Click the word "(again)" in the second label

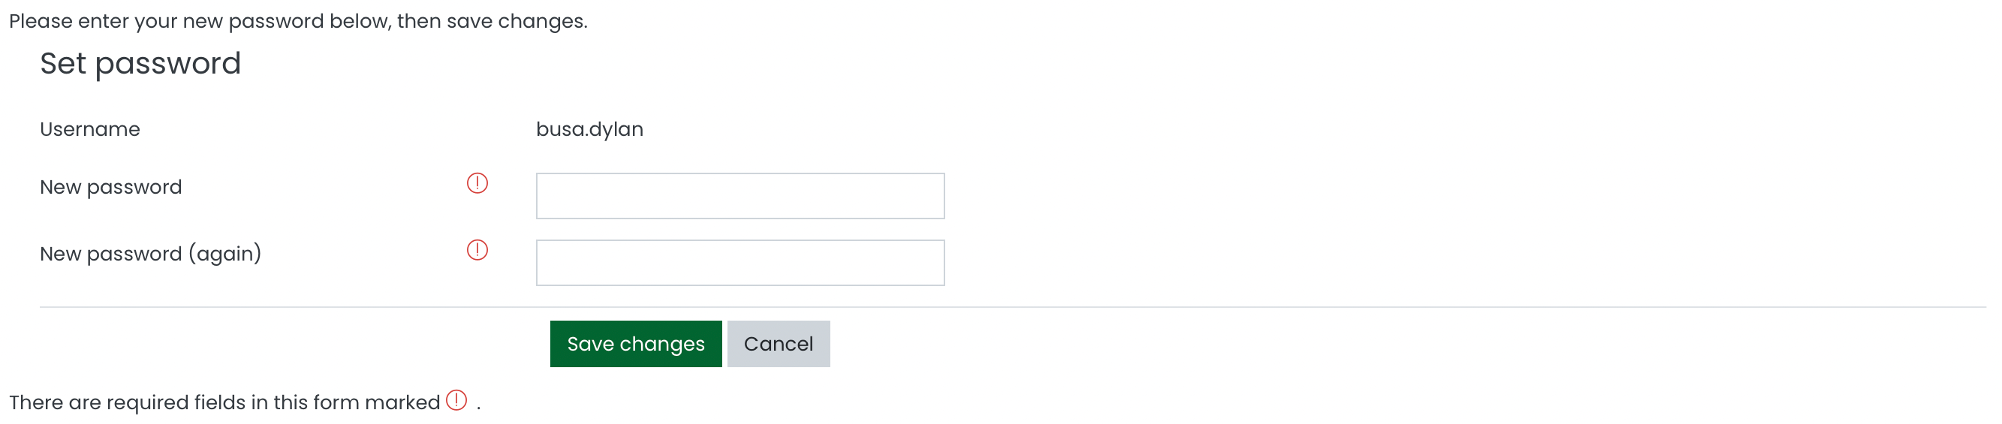click(x=225, y=254)
